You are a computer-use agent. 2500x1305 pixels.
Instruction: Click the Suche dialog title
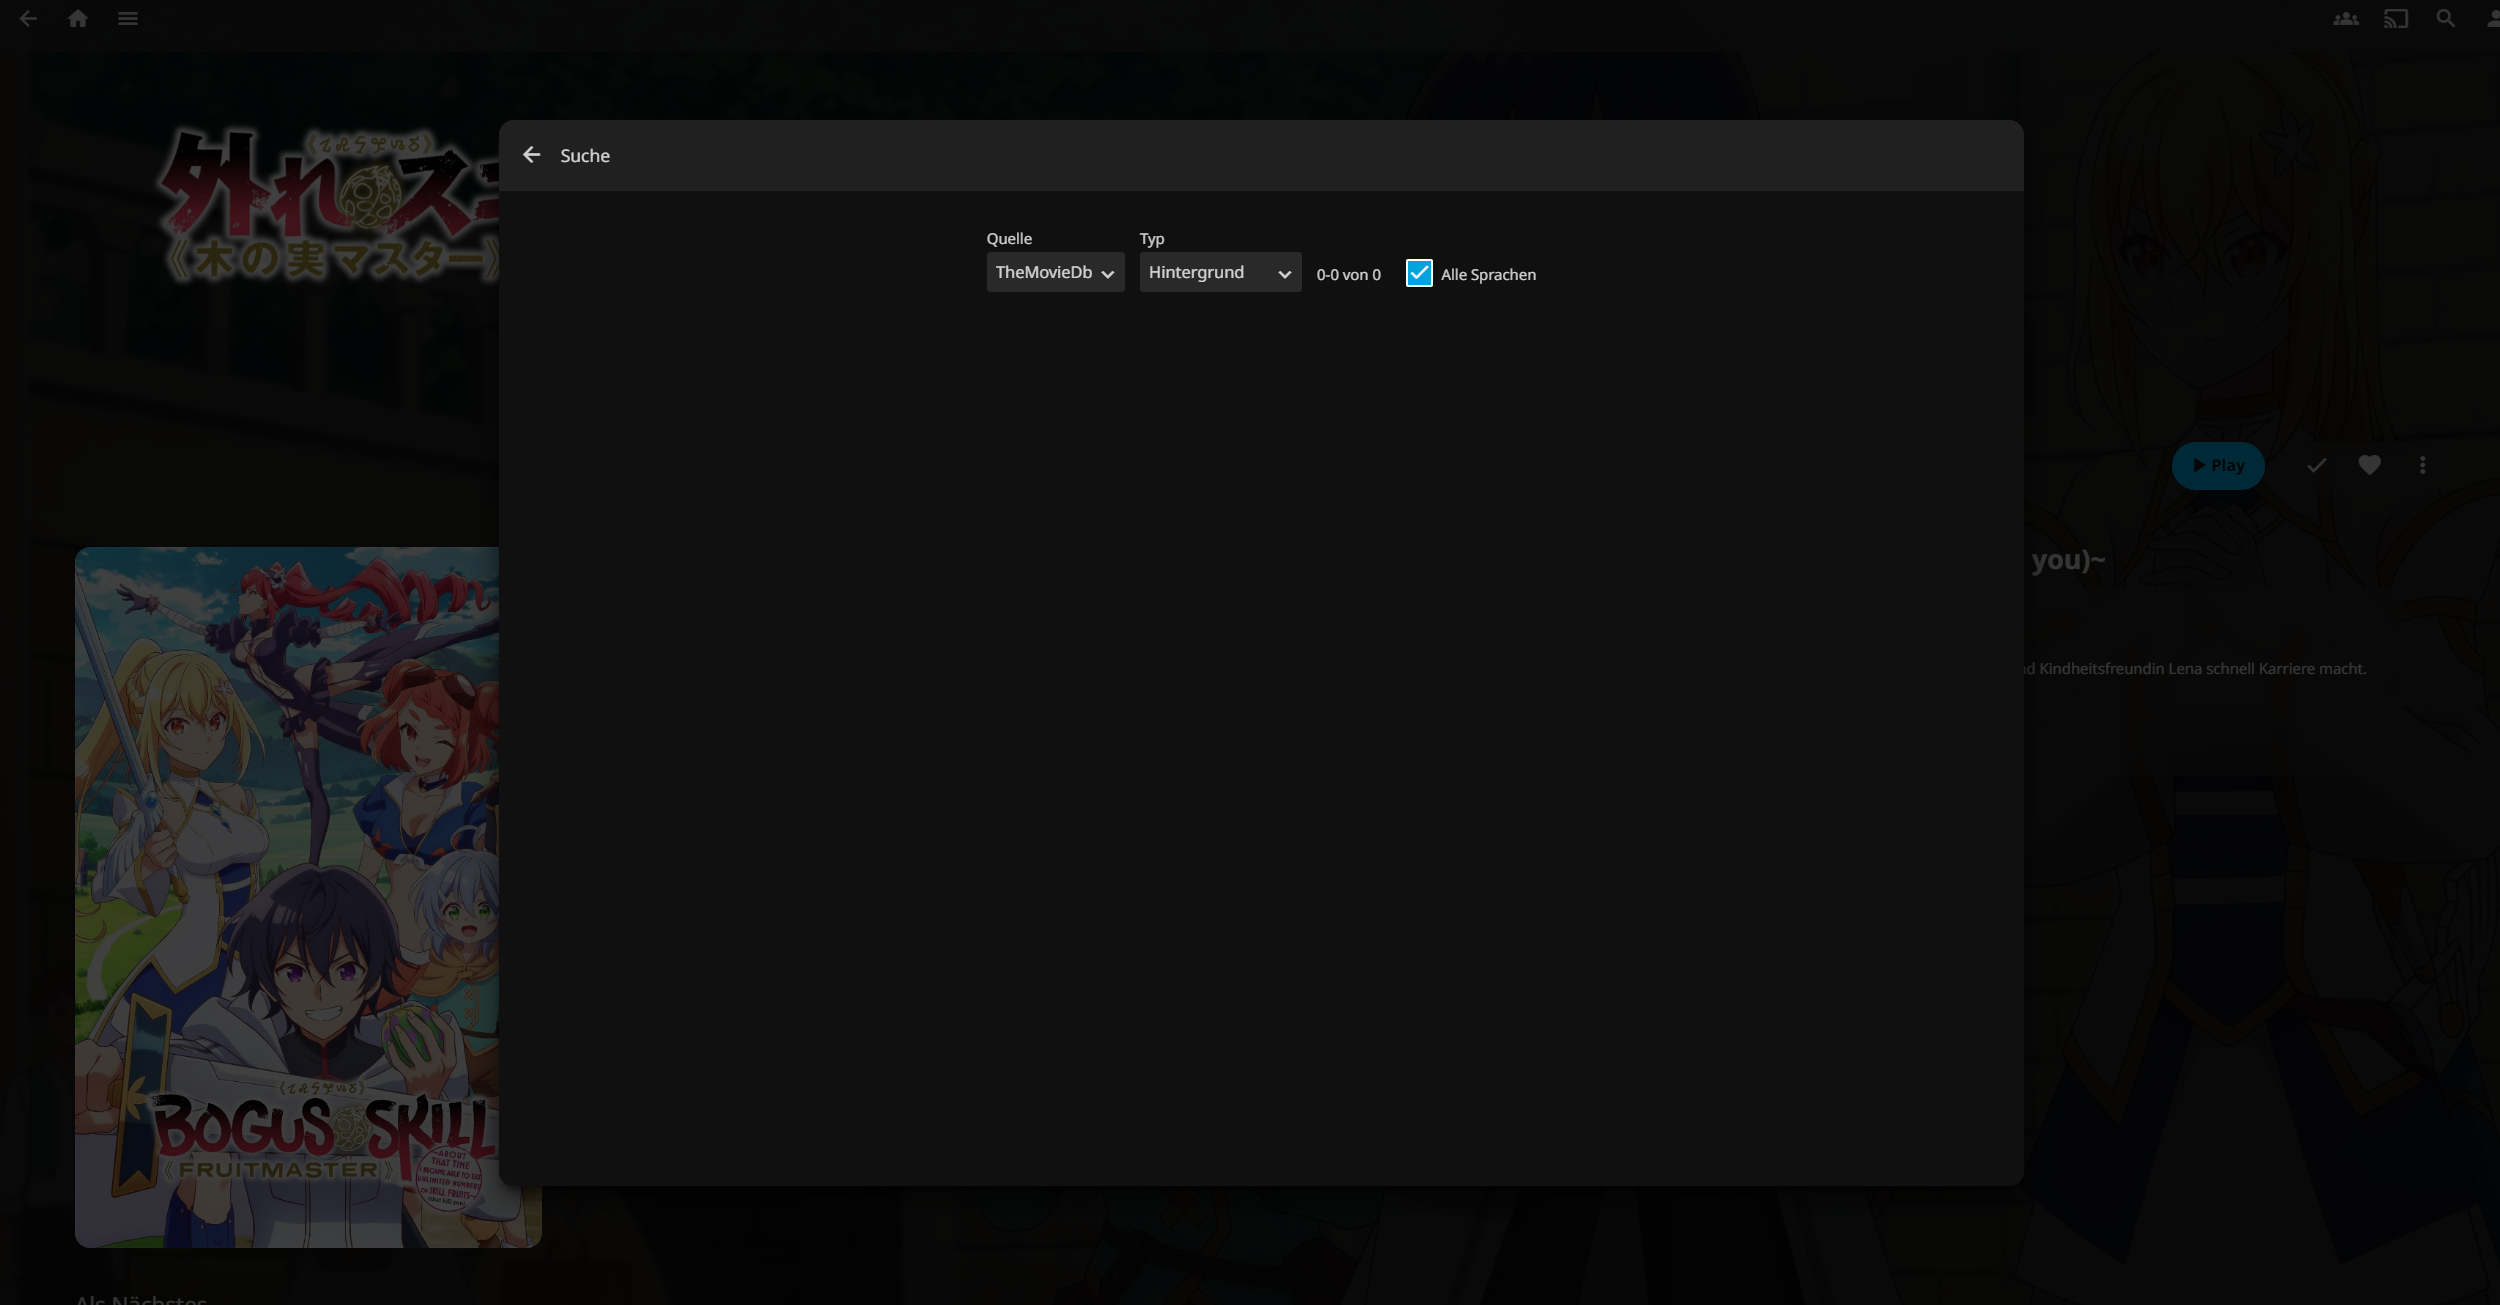585,156
